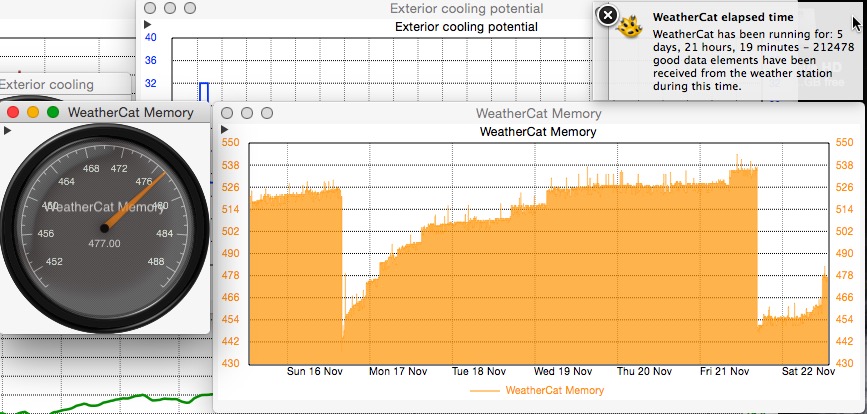Image resolution: width=867 pixels, height=414 pixels.
Task: Close the WeatherCat Memory gauge window
Action: click(x=13, y=113)
